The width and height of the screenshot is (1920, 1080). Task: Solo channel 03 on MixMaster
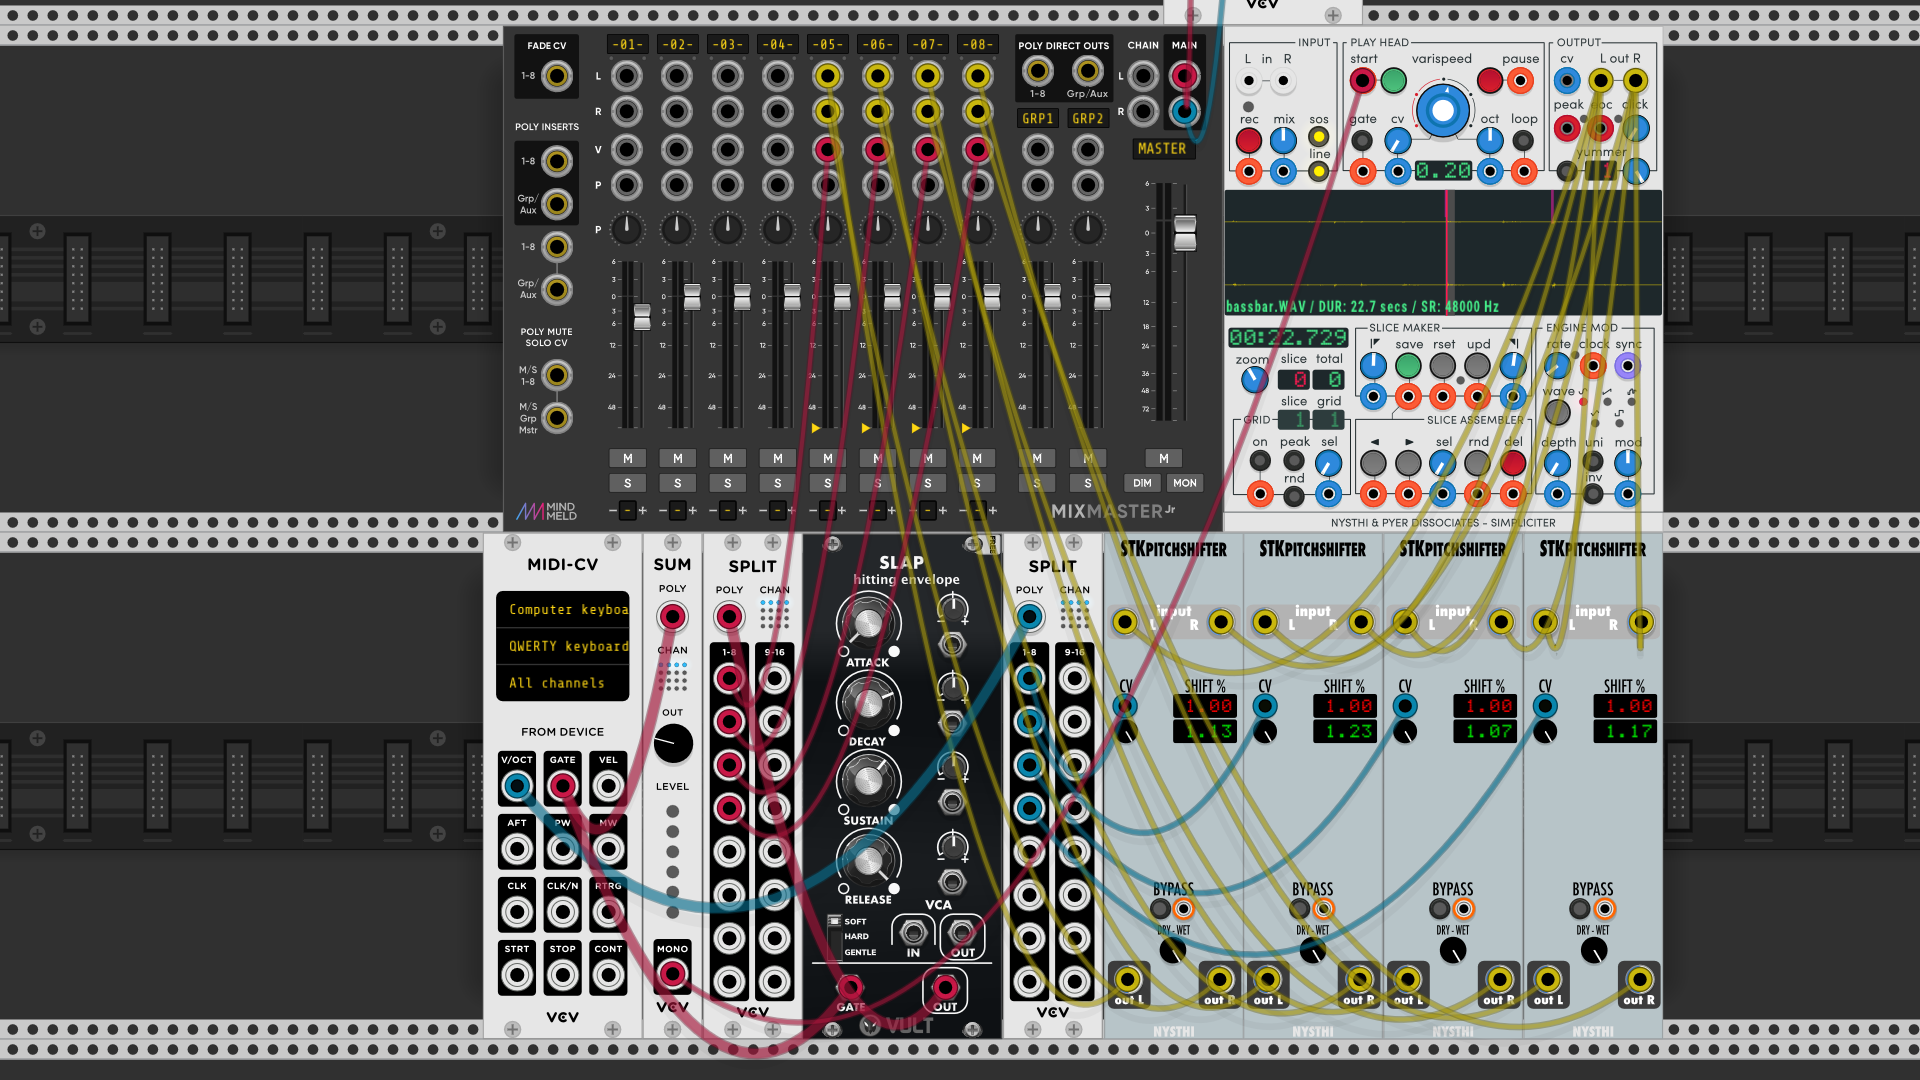(x=728, y=483)
